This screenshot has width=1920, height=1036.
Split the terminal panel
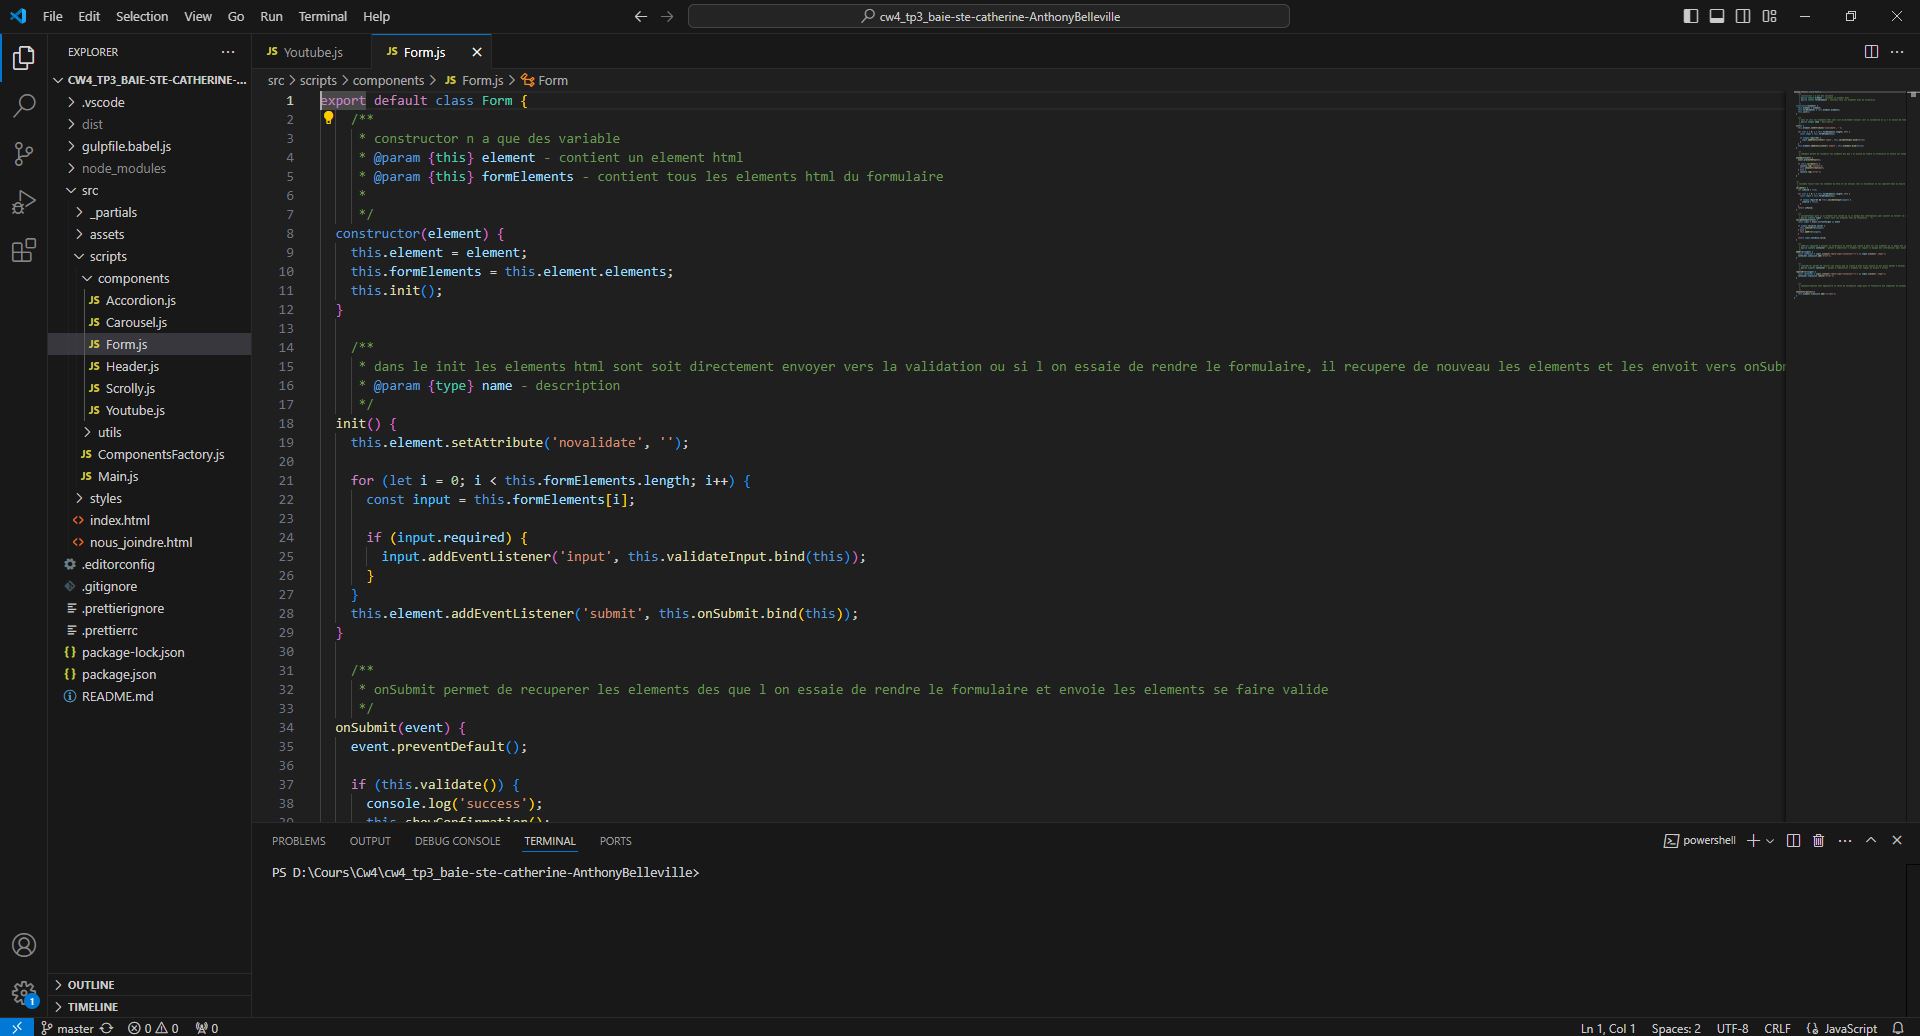click(x=1793, y=841)
